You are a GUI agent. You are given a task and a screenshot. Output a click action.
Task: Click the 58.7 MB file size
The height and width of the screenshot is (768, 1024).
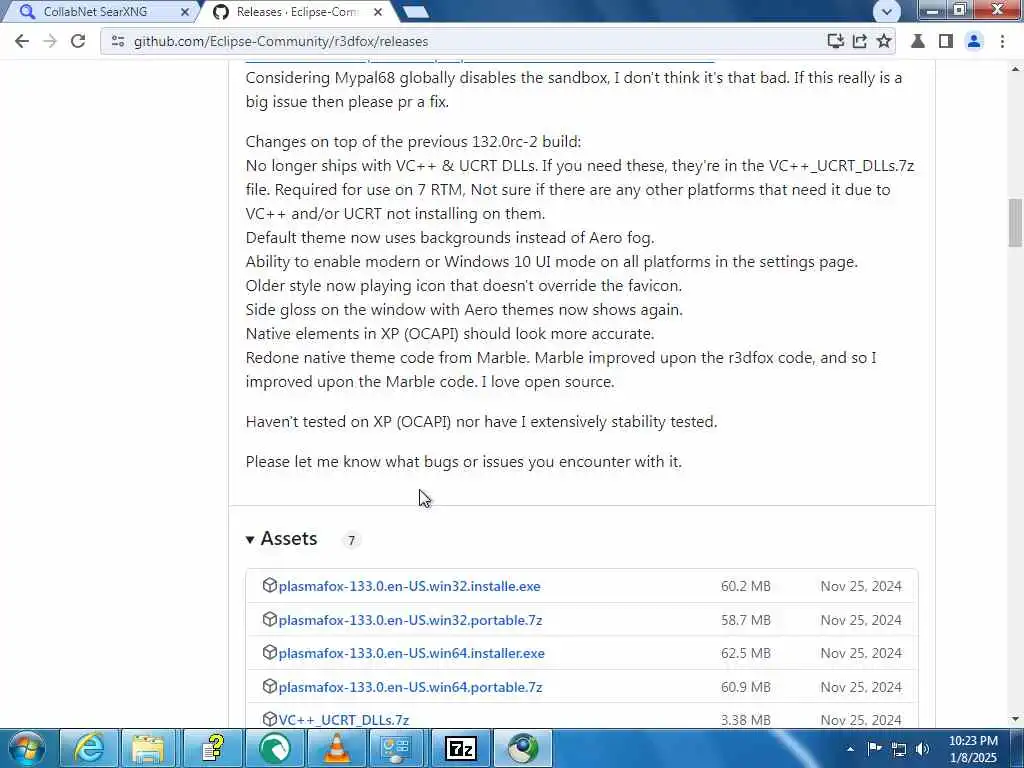coord(746,620)
